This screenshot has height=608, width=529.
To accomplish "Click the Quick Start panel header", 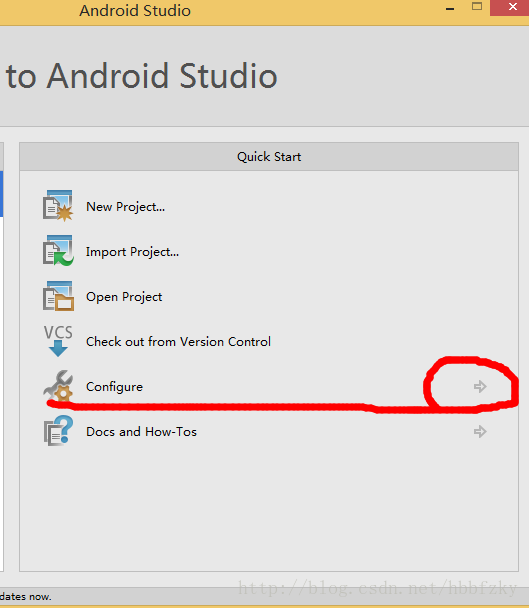I will 269,157.
